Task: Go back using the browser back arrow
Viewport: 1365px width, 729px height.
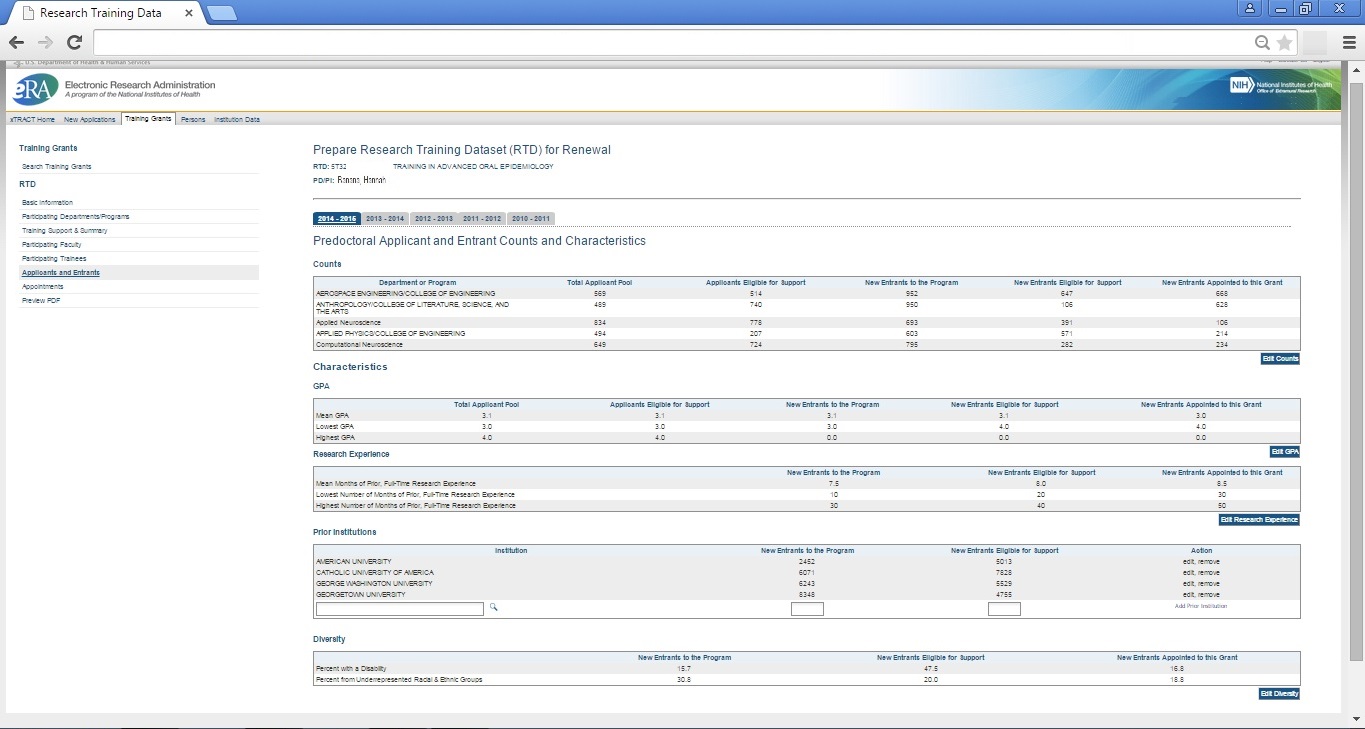Action: (17, 42)
